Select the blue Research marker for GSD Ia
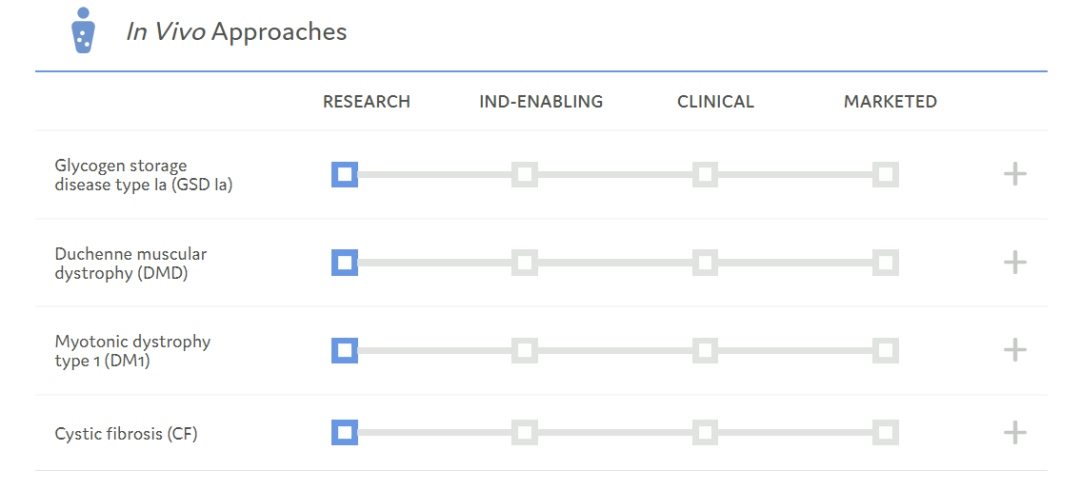This screenshot has height=490, width=1080. [x=344, y=174]
